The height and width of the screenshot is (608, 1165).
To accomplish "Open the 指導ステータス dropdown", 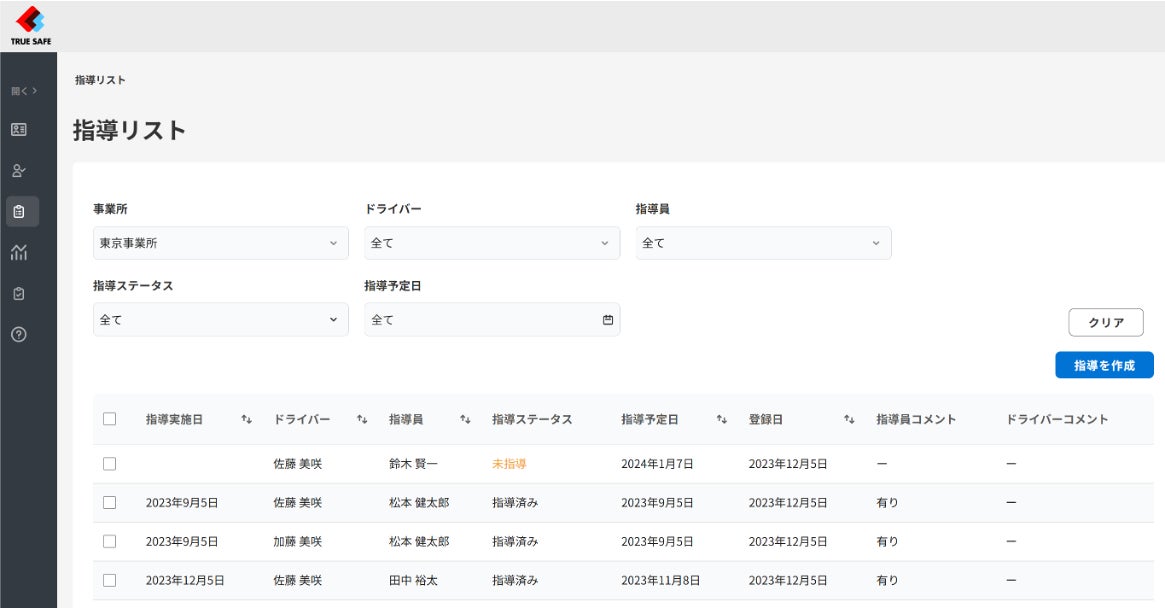I will pos(220,320).
